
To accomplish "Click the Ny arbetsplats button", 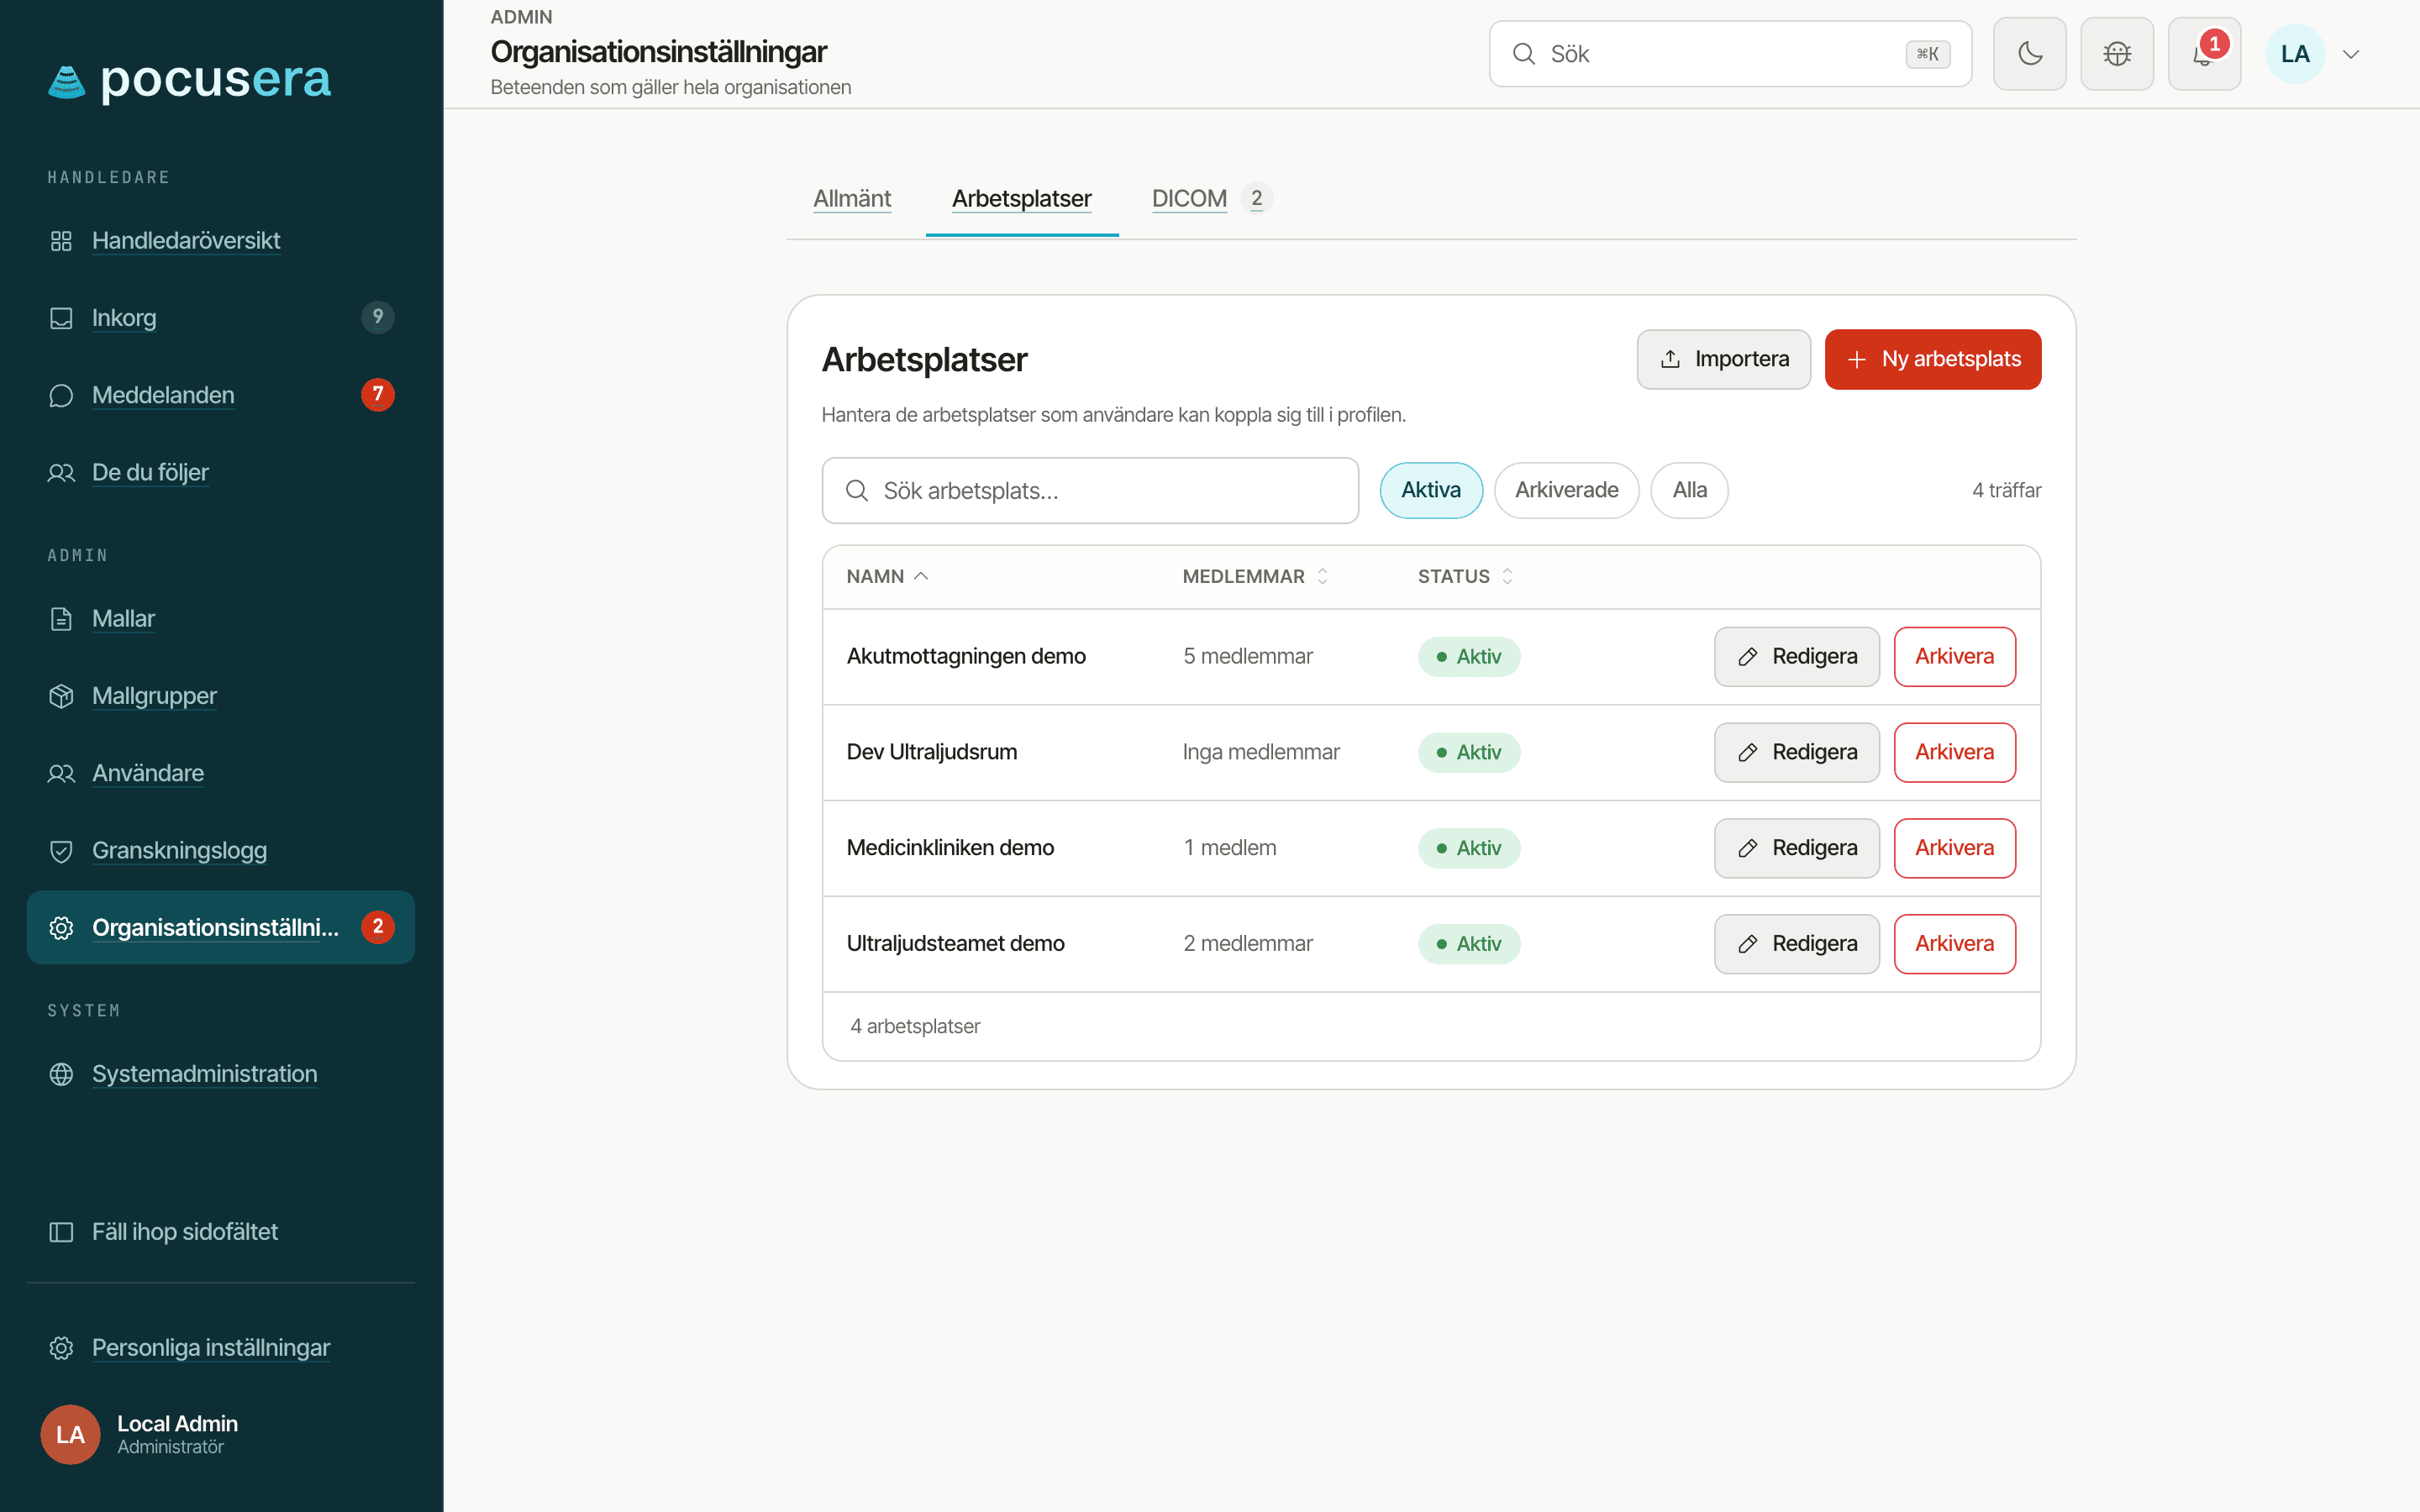I will 1933,359.
